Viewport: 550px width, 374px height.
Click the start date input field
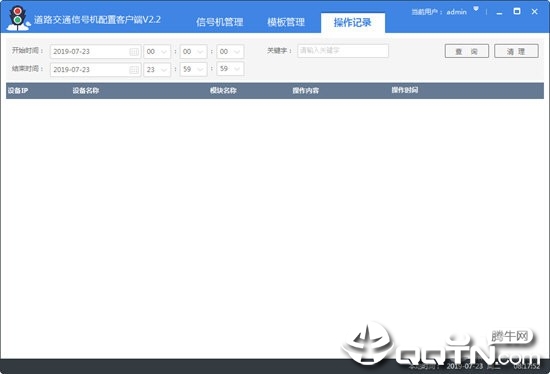tap(95, 52)
